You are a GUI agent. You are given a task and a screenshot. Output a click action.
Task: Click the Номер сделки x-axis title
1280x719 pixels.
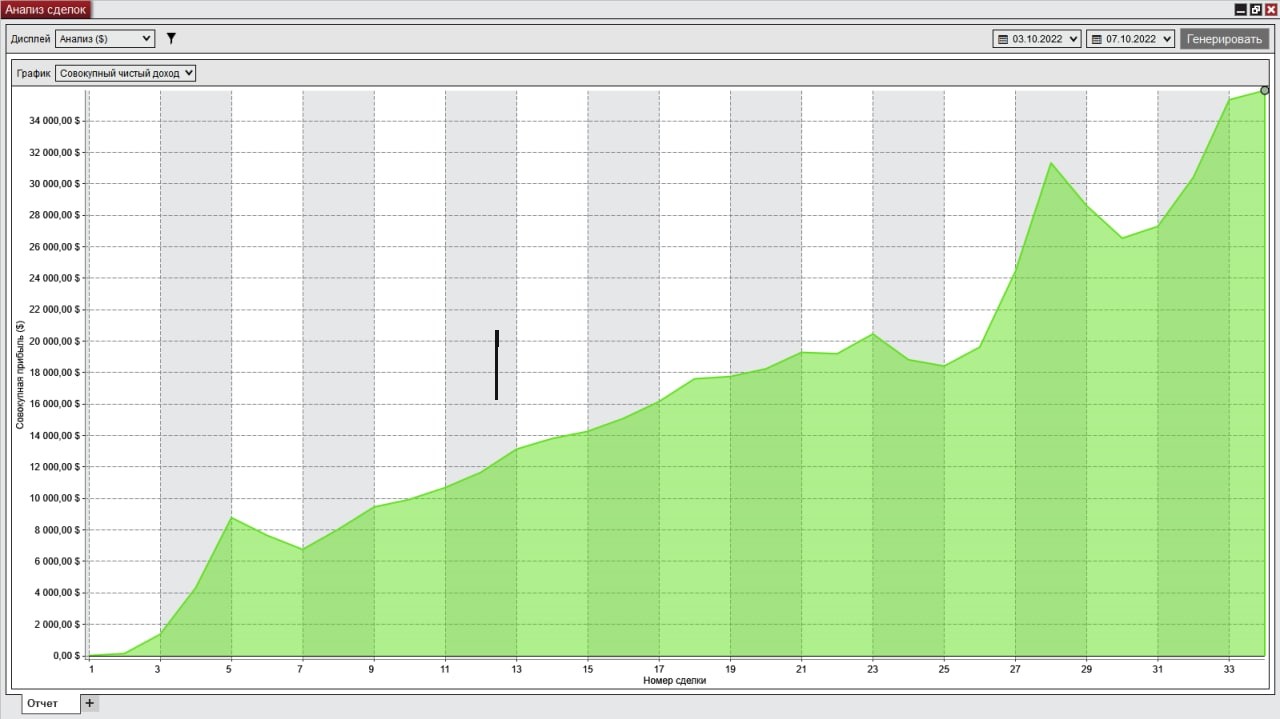tap(676, 681)
